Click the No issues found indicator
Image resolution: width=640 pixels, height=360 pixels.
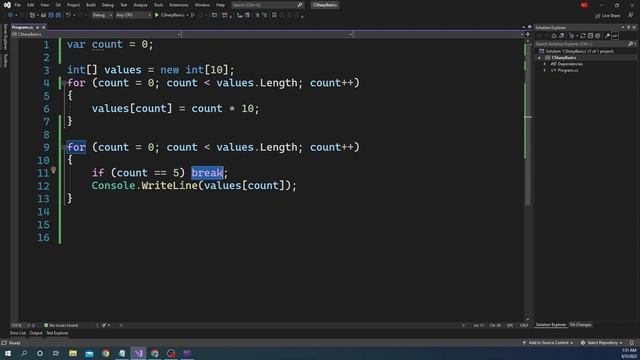tap(61, 325)
